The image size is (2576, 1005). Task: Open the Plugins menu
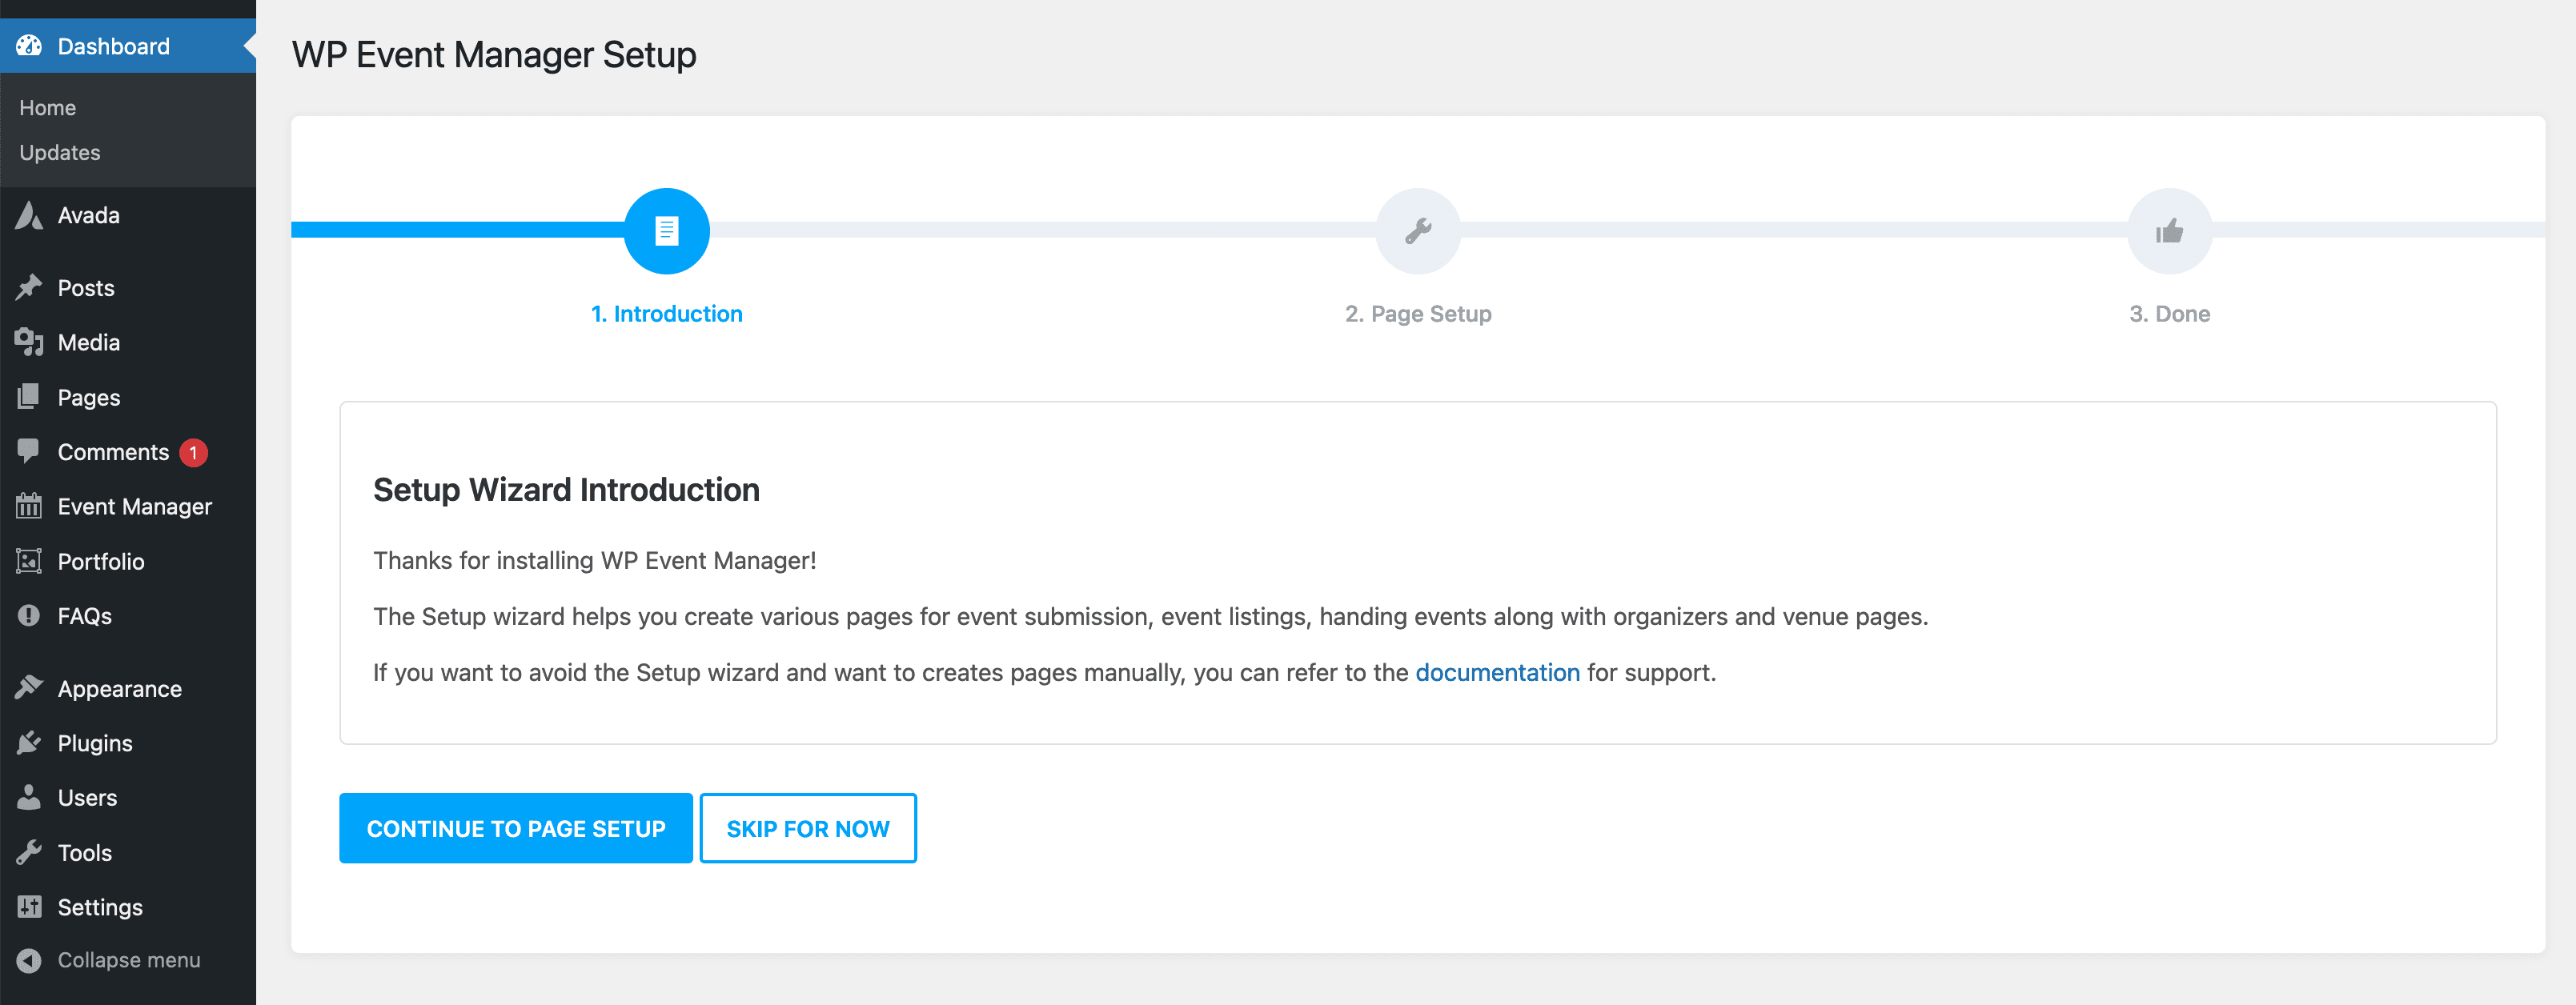click(x=128, y=743)
